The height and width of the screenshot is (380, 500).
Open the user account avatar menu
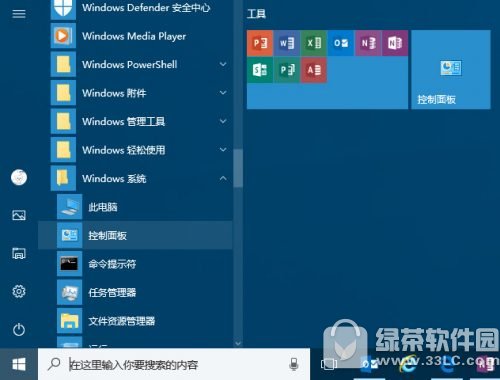coord(19,177)
